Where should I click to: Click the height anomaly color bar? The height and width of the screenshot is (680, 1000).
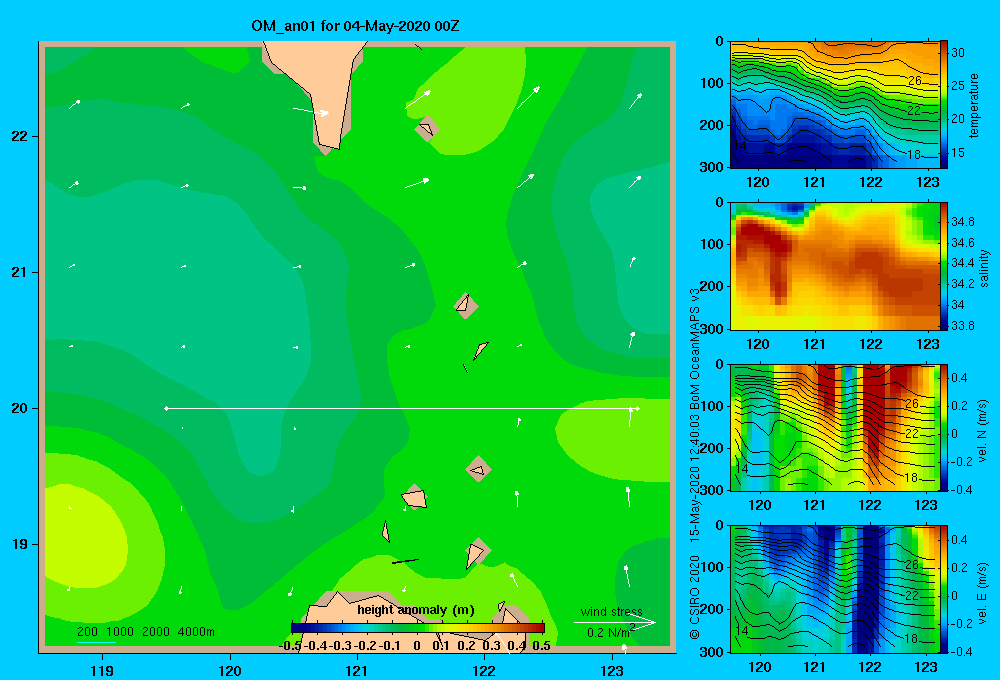pos(418,628)
